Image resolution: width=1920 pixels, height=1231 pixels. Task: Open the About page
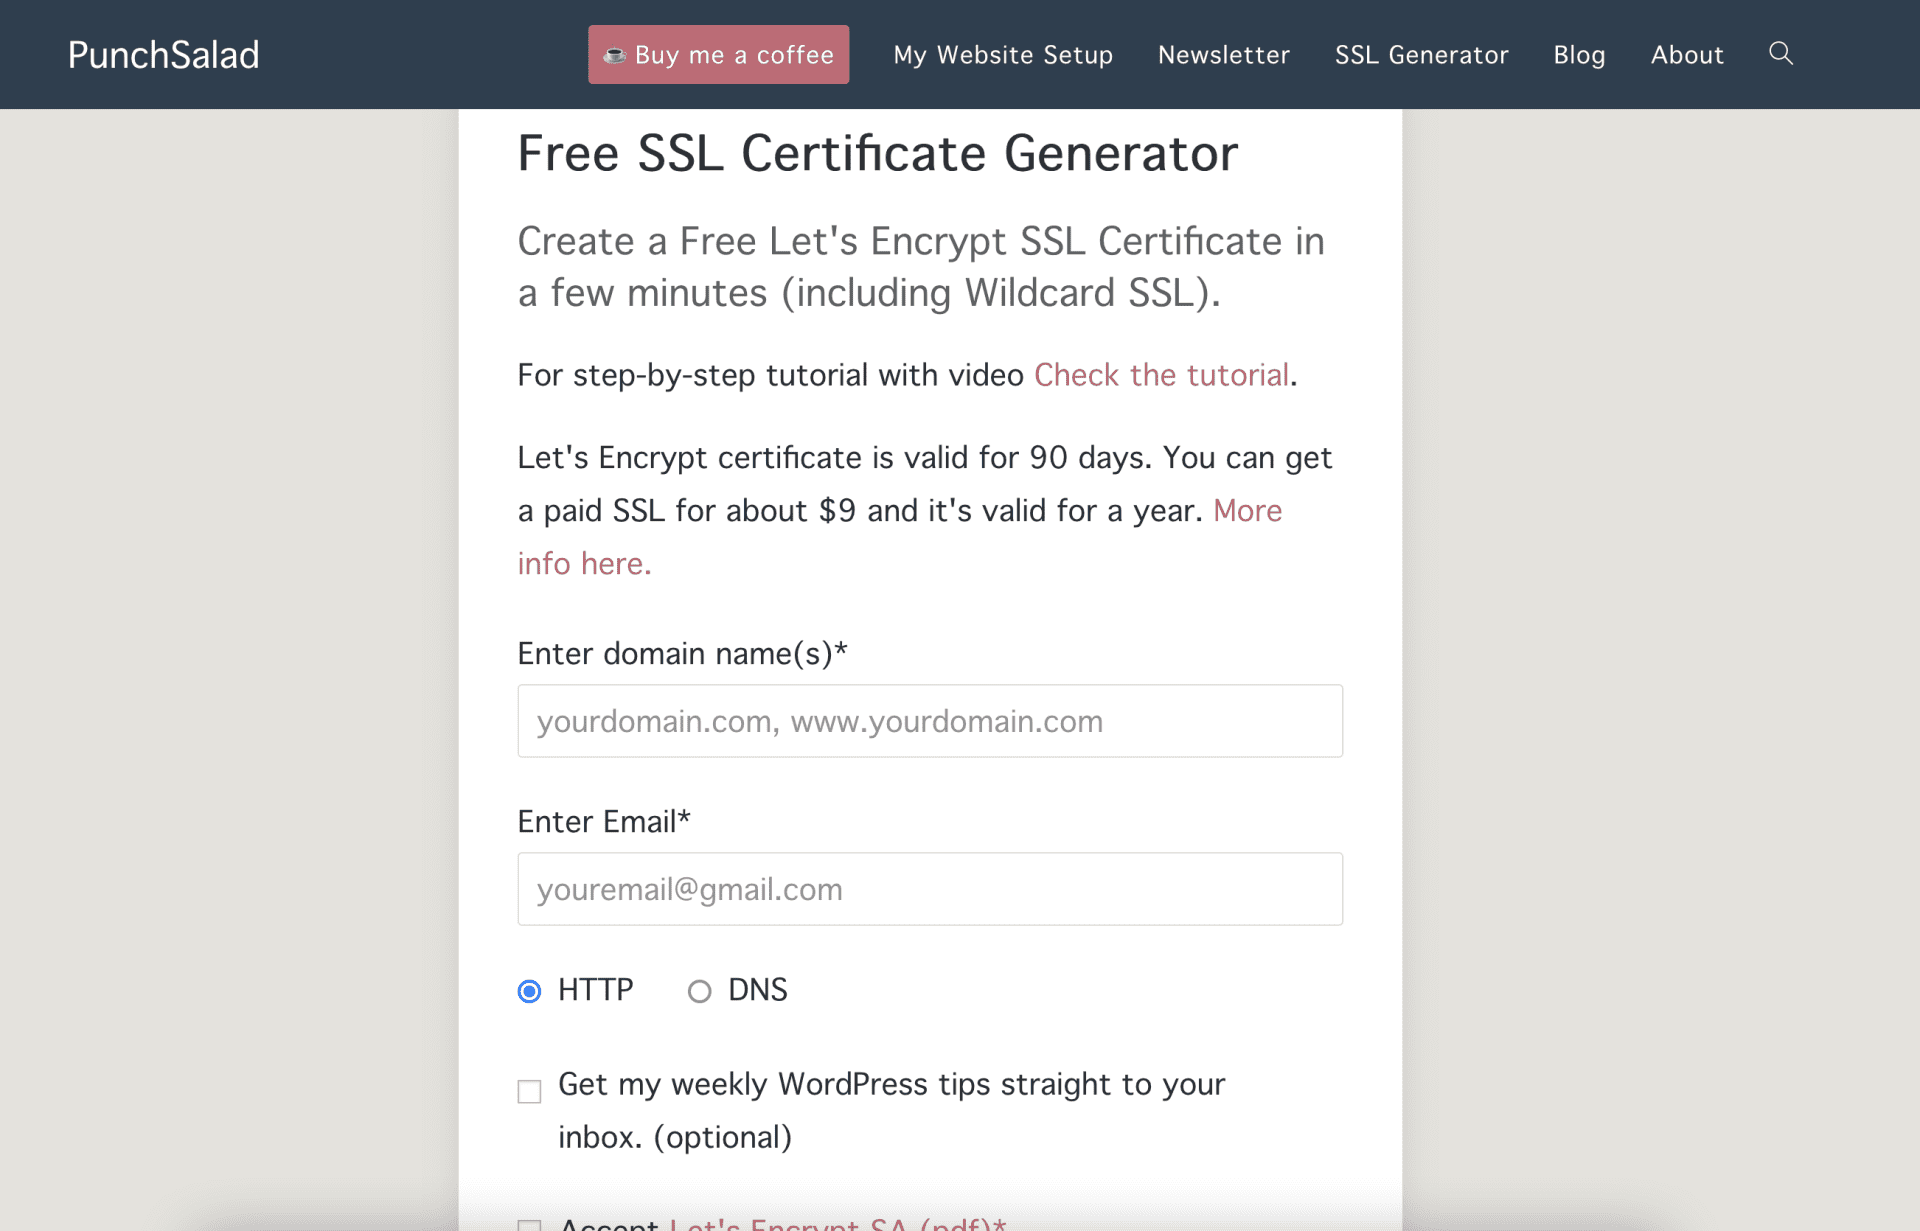pyautogui.click(x=1687, y=55)
